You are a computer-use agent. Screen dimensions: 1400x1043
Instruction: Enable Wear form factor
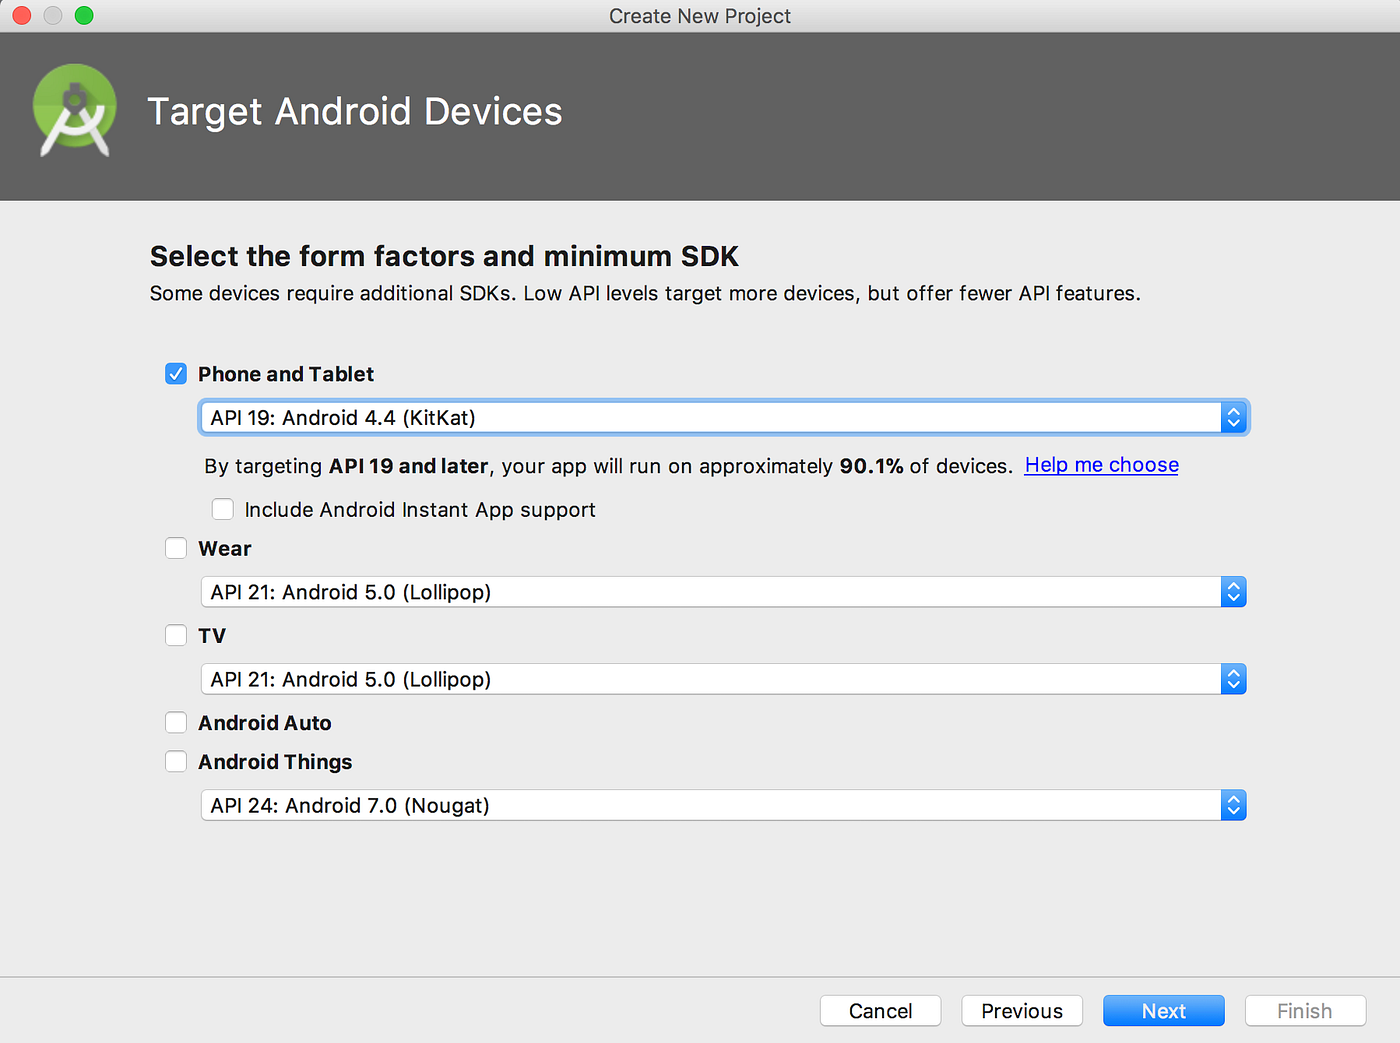(176, 548)
